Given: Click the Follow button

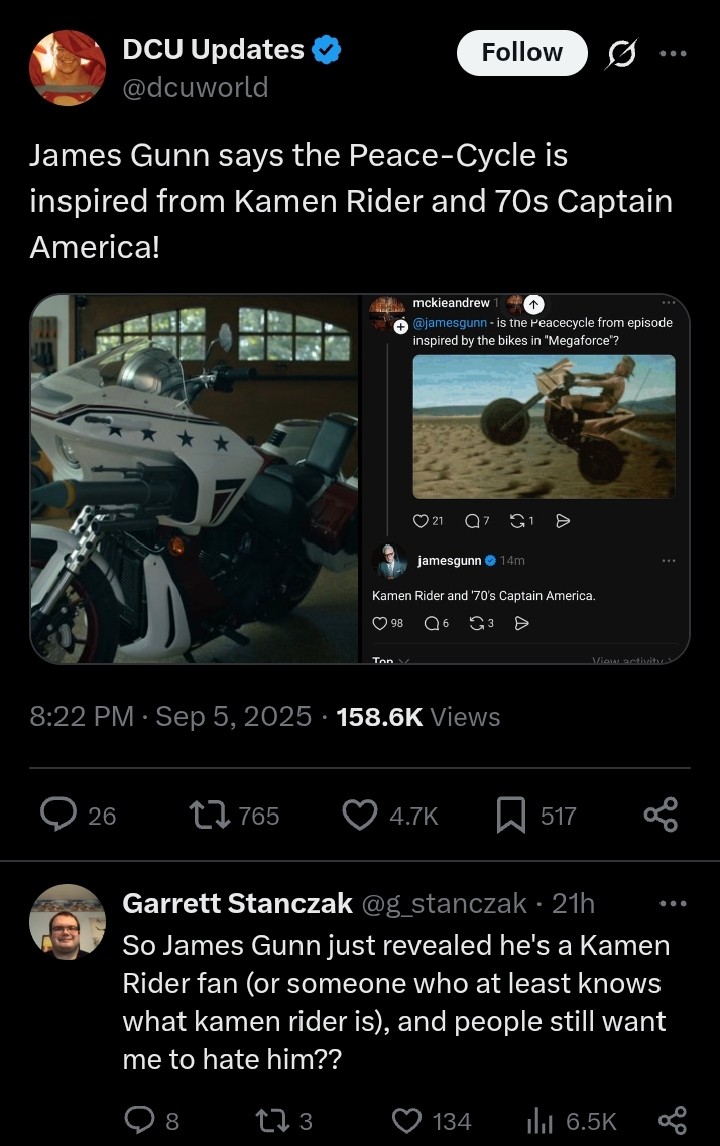Looking at the screenshot, I should [521, 53].
